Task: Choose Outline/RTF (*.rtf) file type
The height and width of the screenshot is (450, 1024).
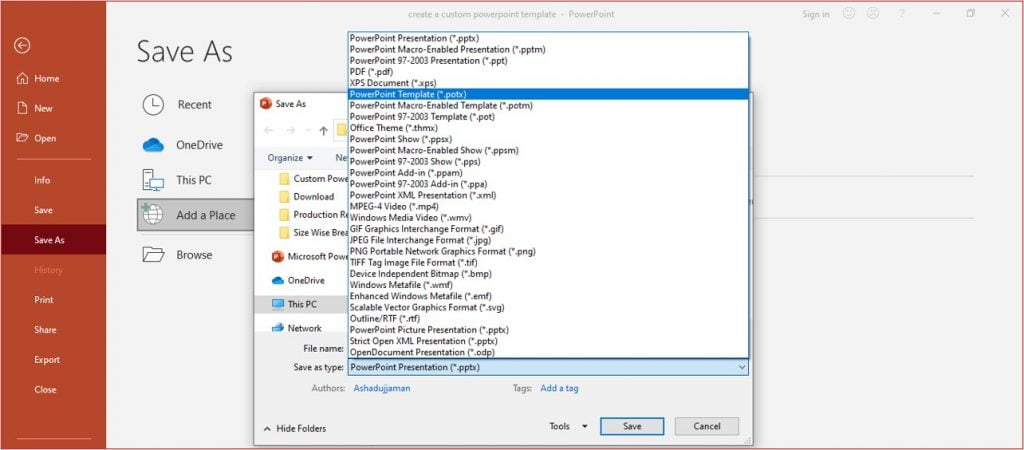Action: 549,318
